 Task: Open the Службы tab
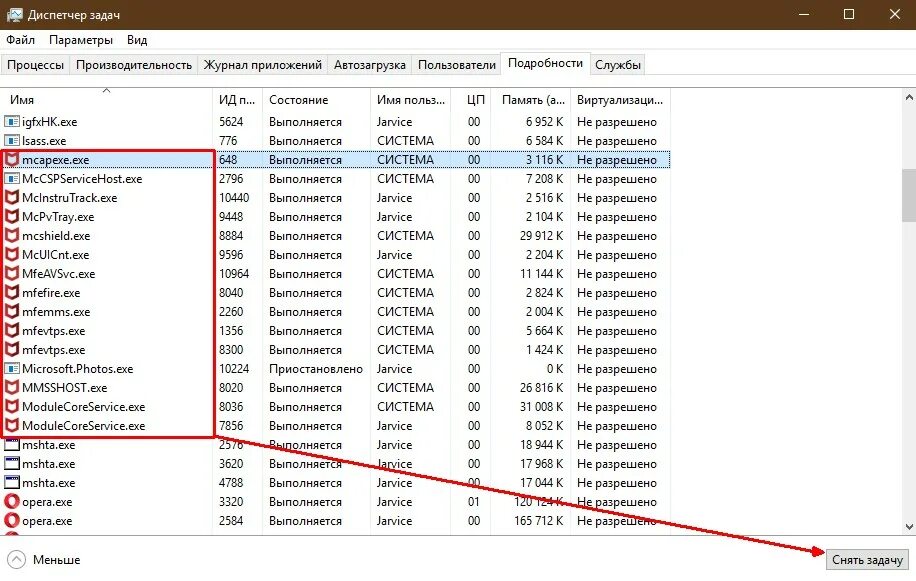coord(617,65)
